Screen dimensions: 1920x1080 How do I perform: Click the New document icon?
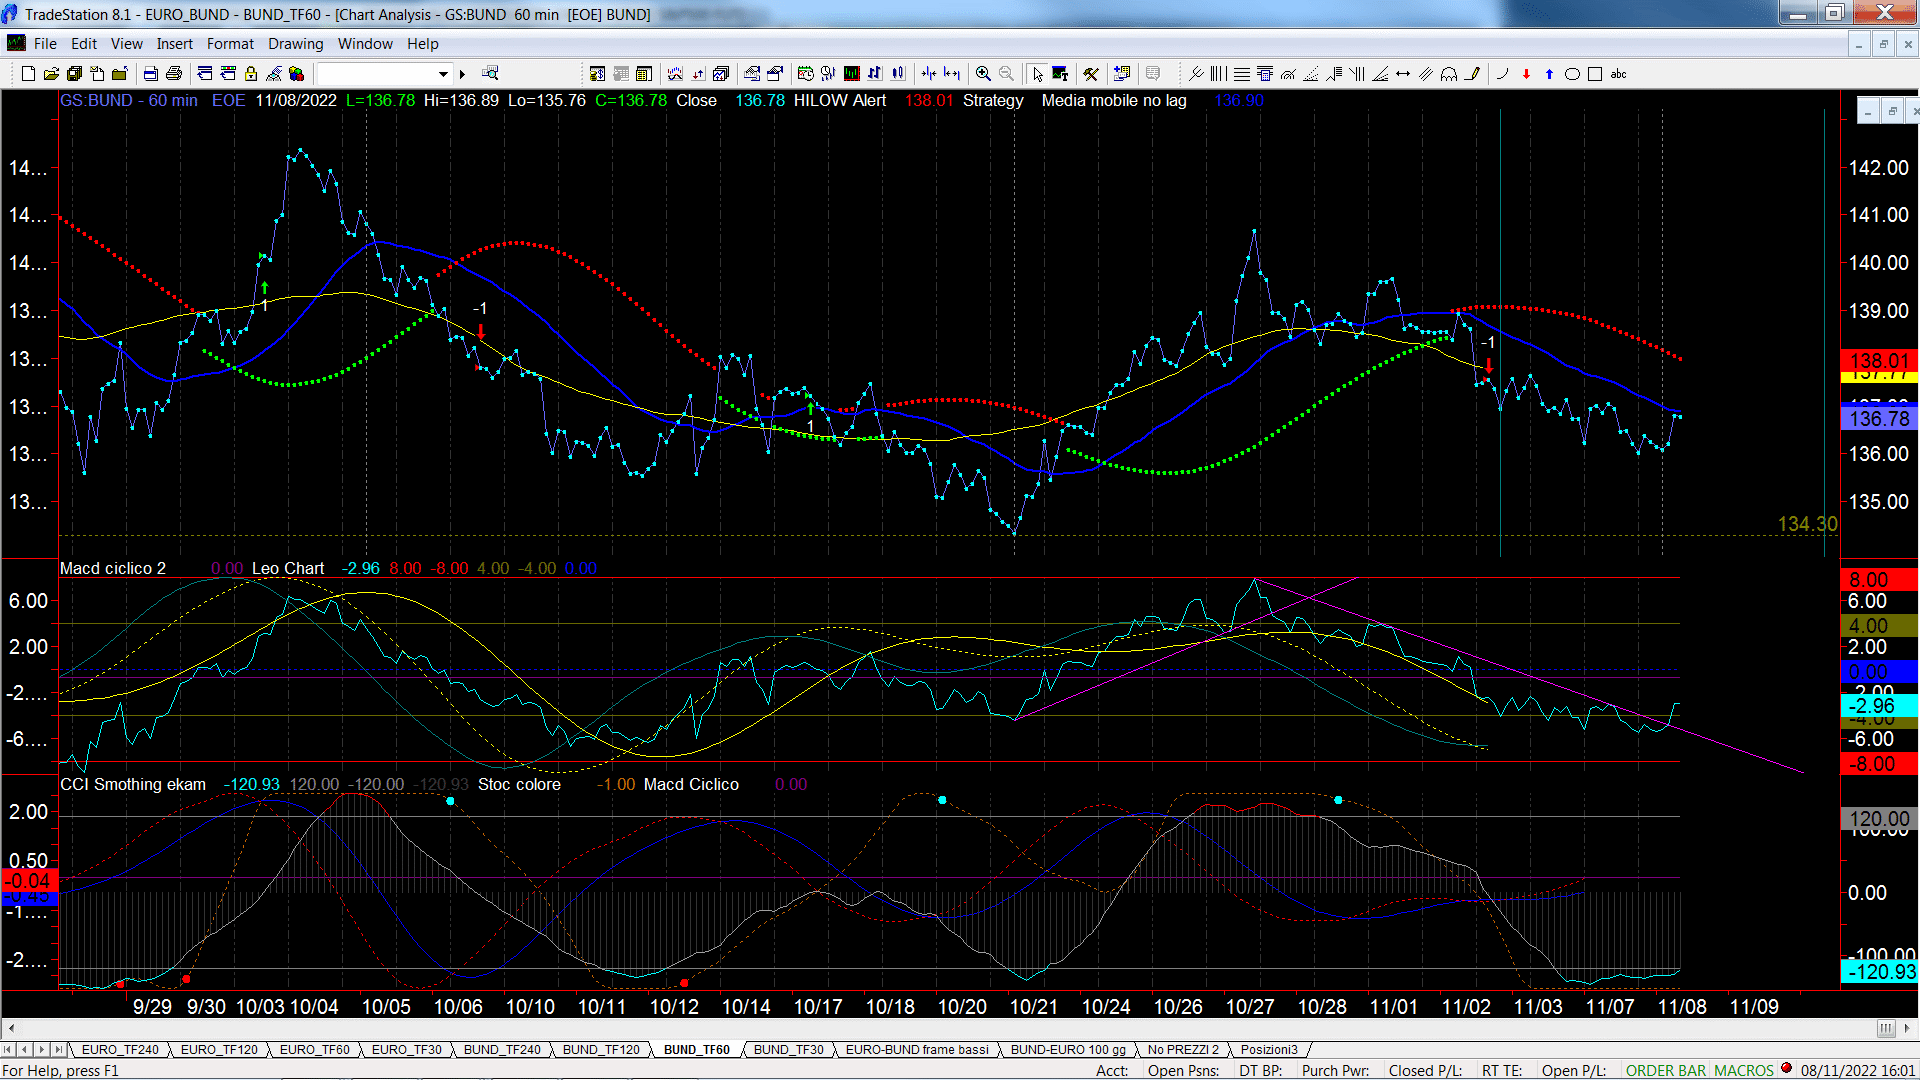click(x=28, y=73)
